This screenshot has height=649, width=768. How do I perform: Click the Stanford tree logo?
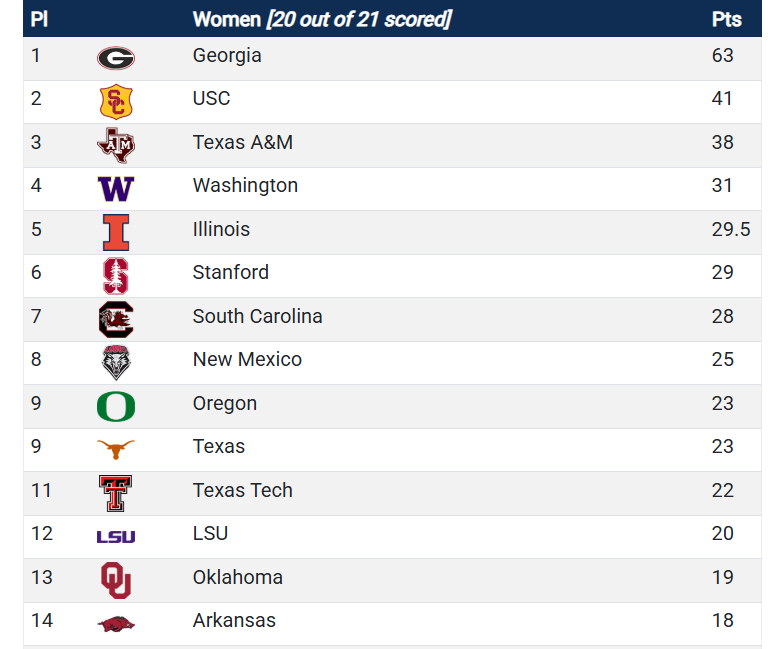tap(116, 276)
